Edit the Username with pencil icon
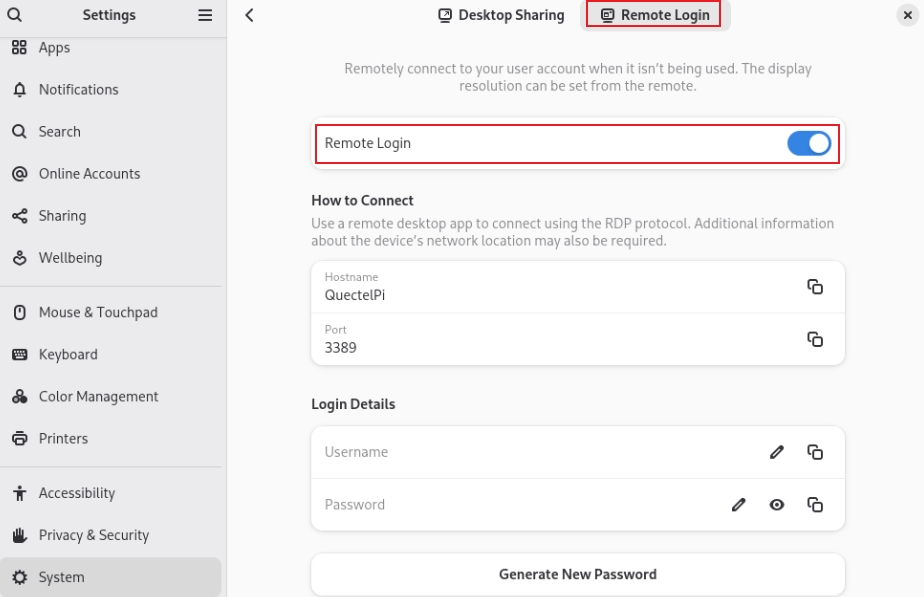Screen dimensions: 924x597 [777, 452]
